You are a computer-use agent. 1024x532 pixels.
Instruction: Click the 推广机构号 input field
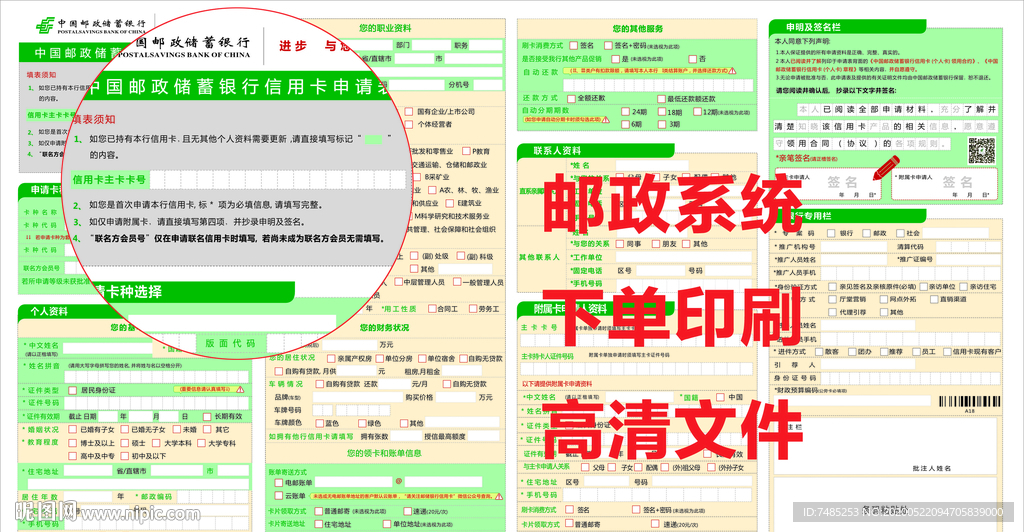(854, 247)
